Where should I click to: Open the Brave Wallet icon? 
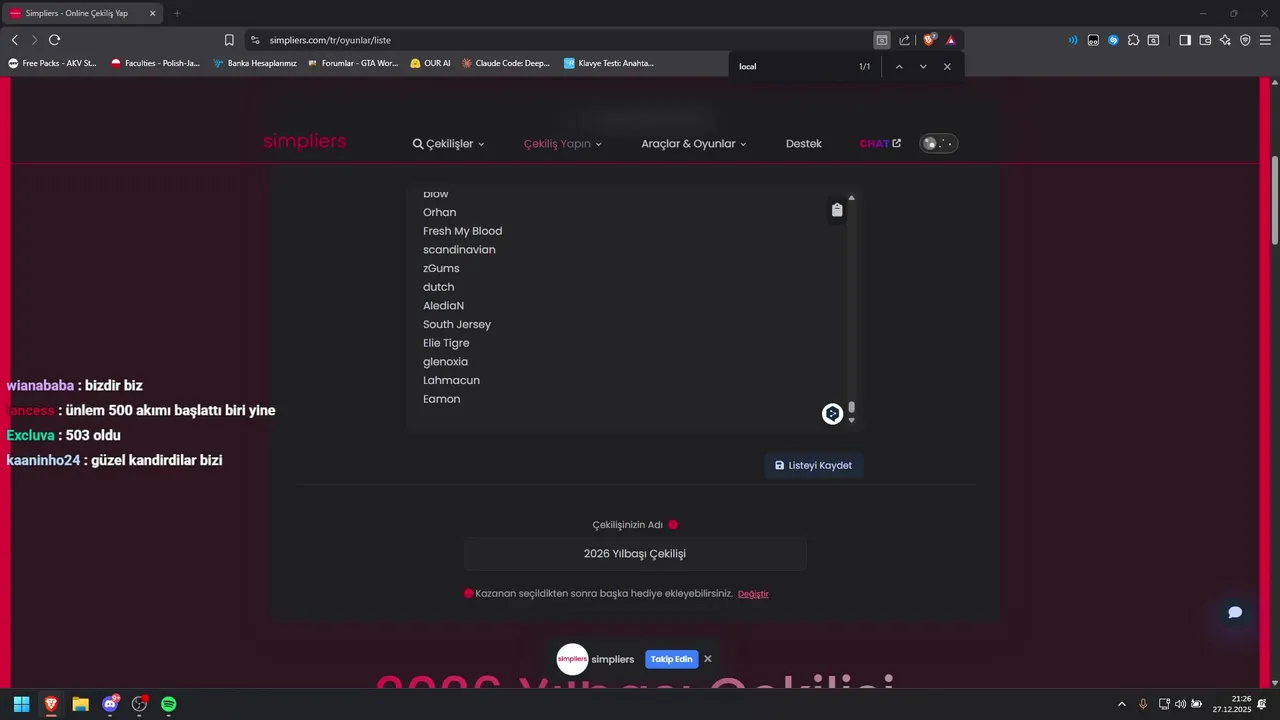[1205, 40]
